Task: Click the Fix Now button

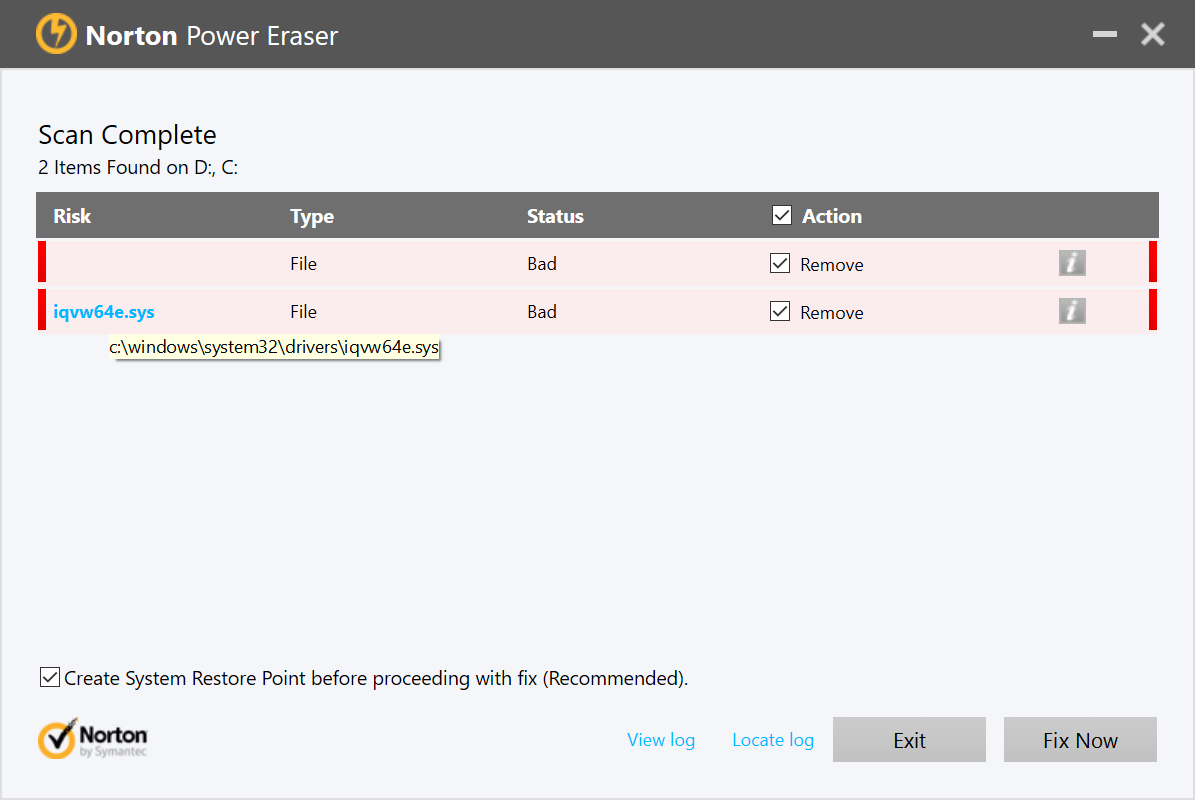Action: tap(1080, 740)
